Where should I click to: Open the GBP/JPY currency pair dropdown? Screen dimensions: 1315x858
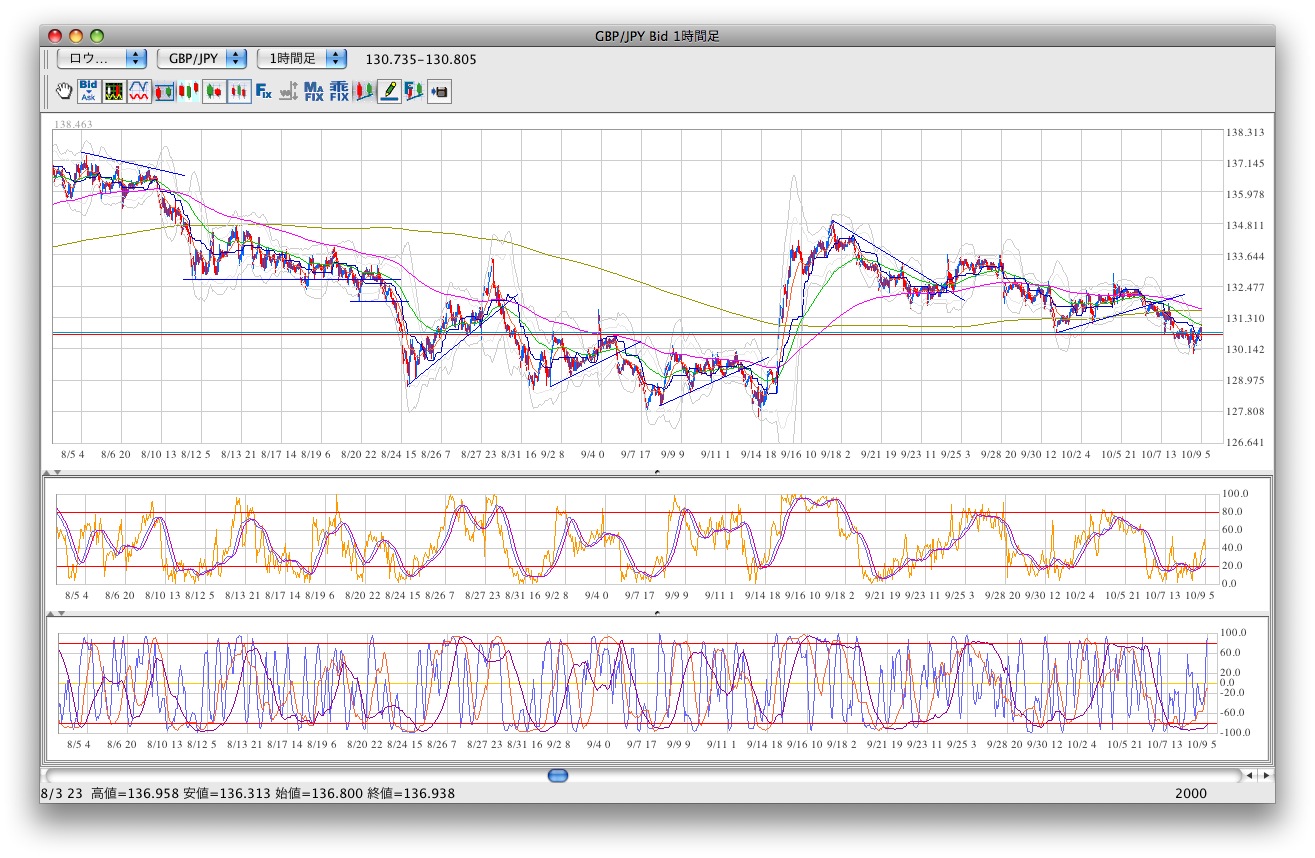tap(202, 59)
